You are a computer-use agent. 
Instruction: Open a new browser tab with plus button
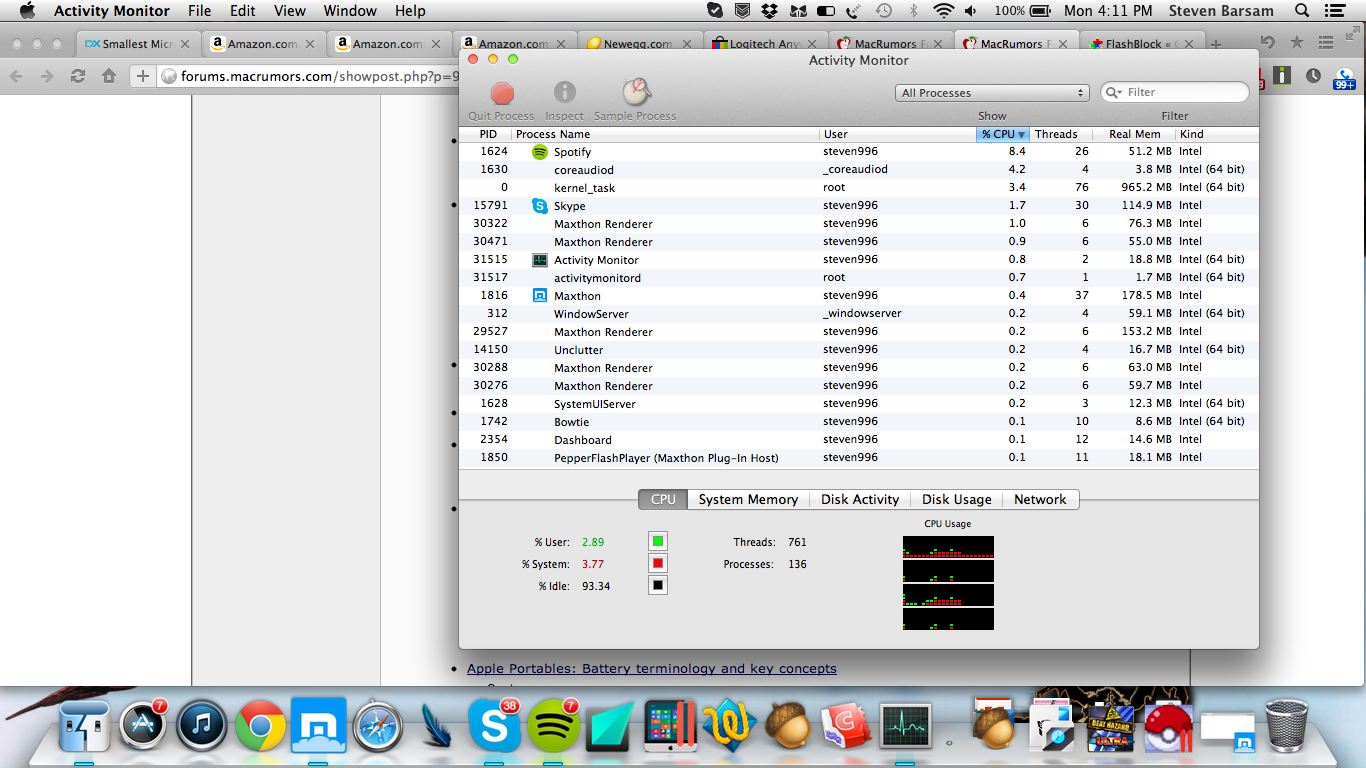tap(1216, 44)
